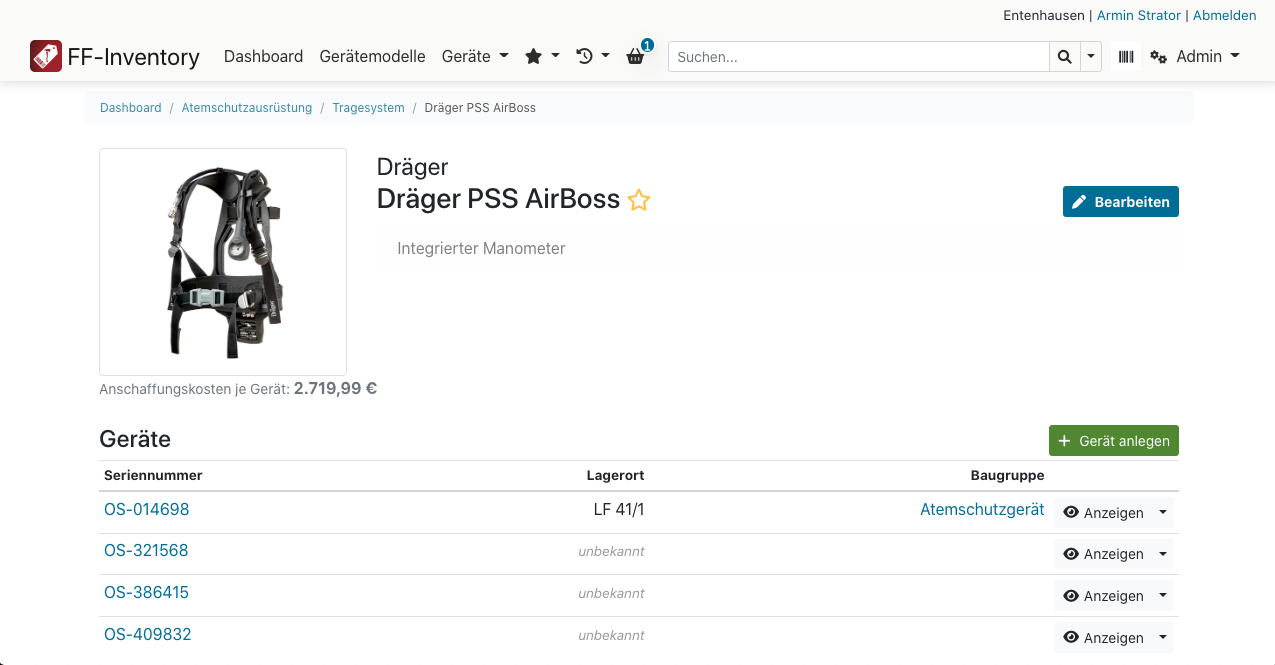1275x665 pixels.
Task: Click the Bearbeiten button
Action: pyautogui.click(x=1120, y=202)
